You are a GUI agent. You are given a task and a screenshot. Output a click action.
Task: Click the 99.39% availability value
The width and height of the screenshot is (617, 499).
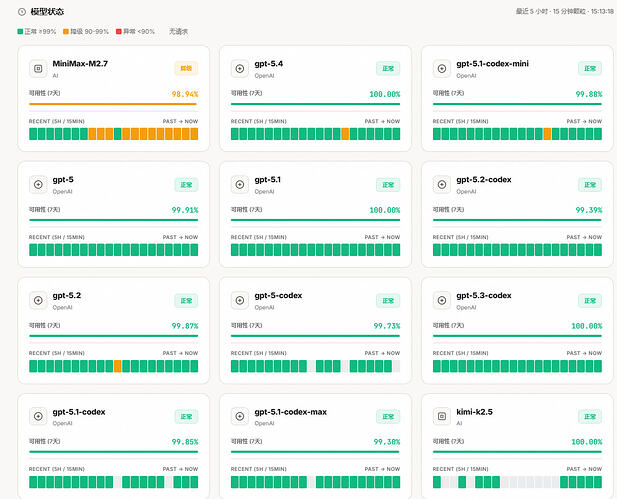(x=589, y=210)
